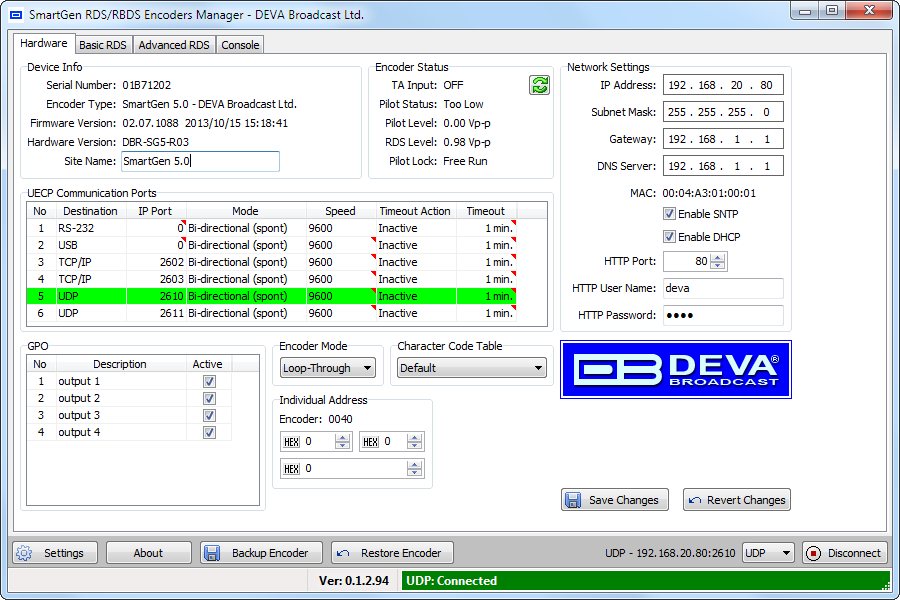Open the UDP connection type dropdown

[768, 553]
